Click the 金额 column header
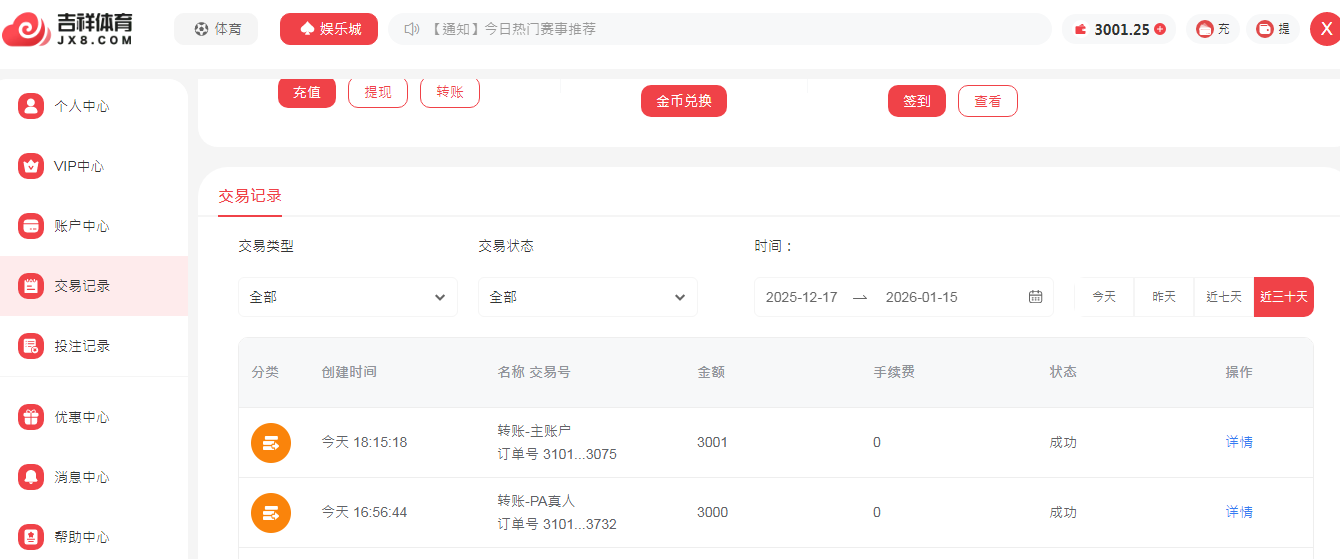 (711, 372)
